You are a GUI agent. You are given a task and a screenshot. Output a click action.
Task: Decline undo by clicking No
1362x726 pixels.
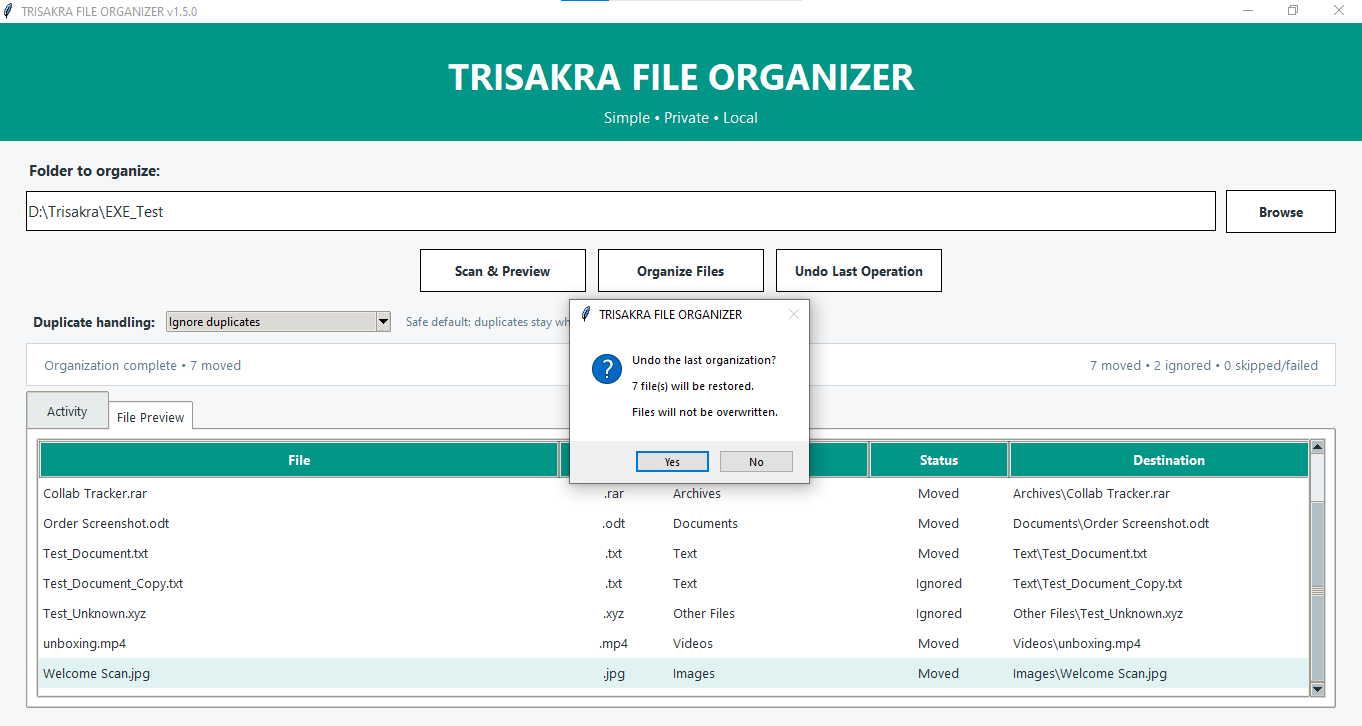click(x=756, y=462)
